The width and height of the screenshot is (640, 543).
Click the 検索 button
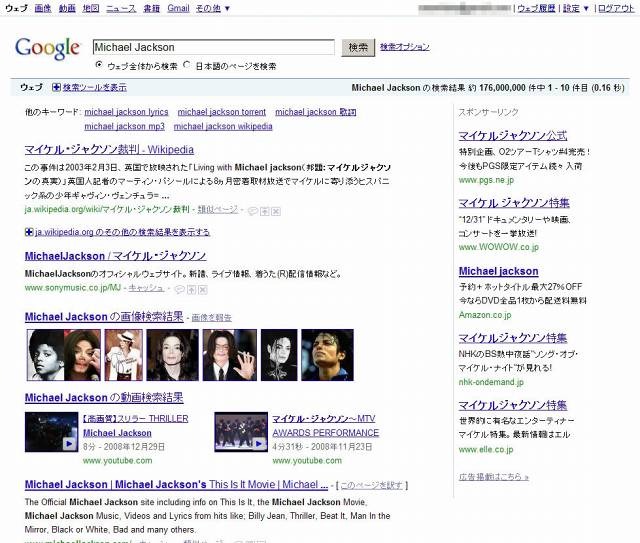coord(358,48)
